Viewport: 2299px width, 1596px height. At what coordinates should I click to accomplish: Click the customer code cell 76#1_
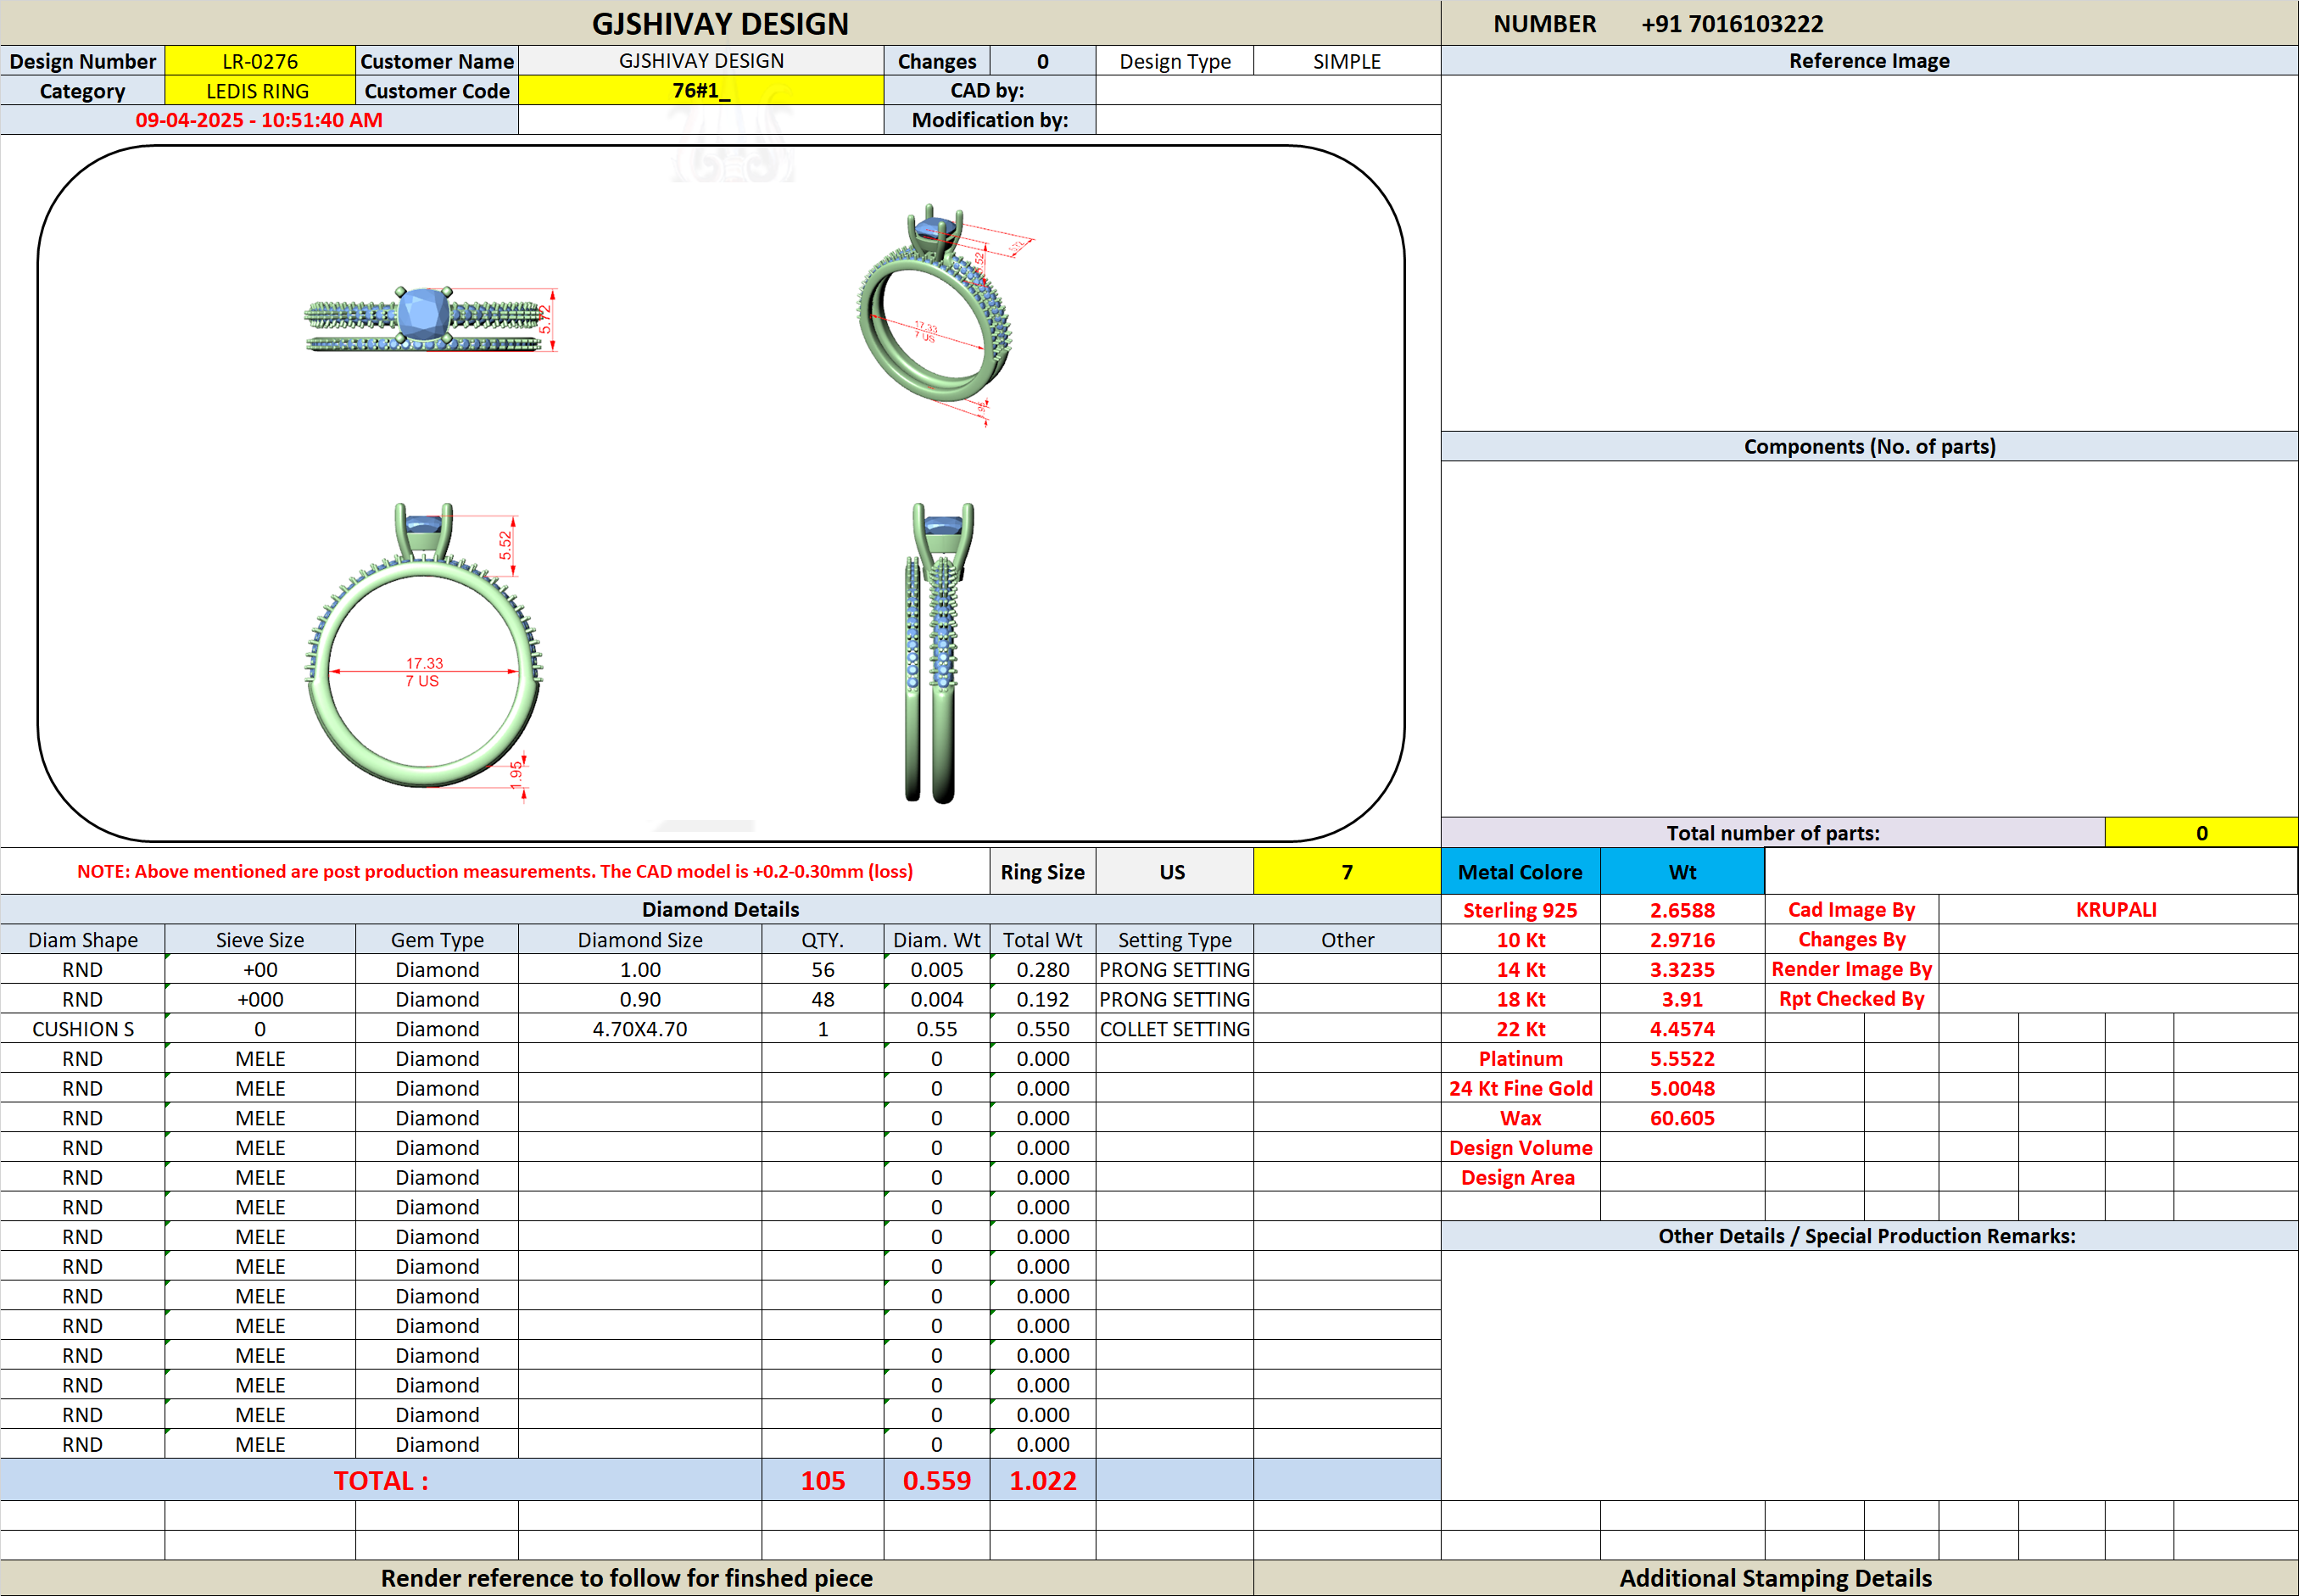701,91
